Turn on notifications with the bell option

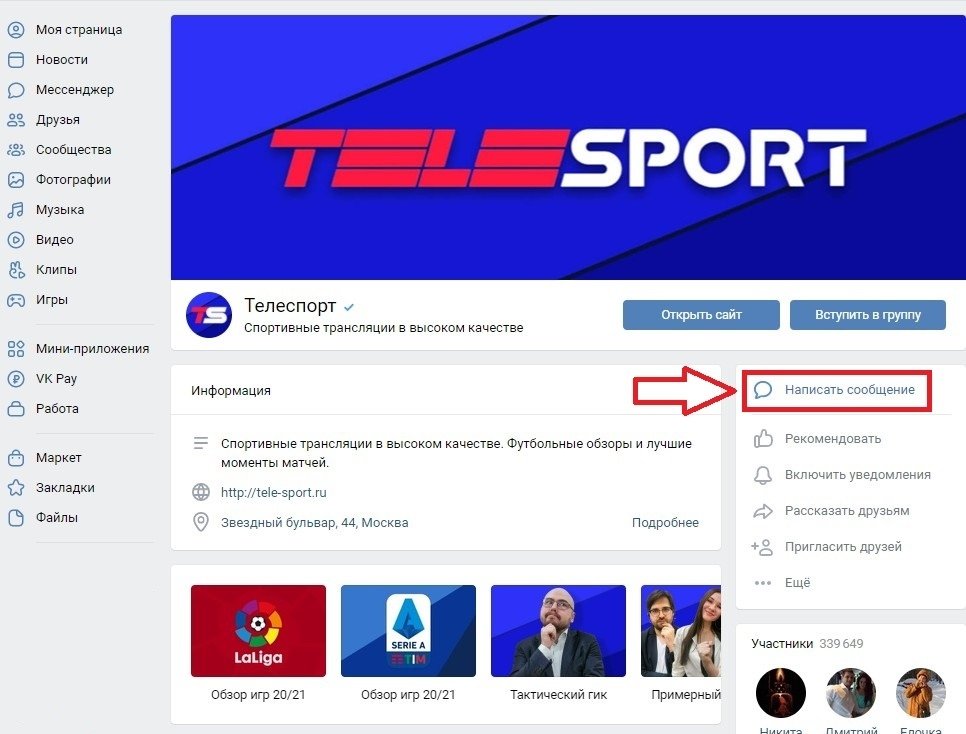coord(842,475)
